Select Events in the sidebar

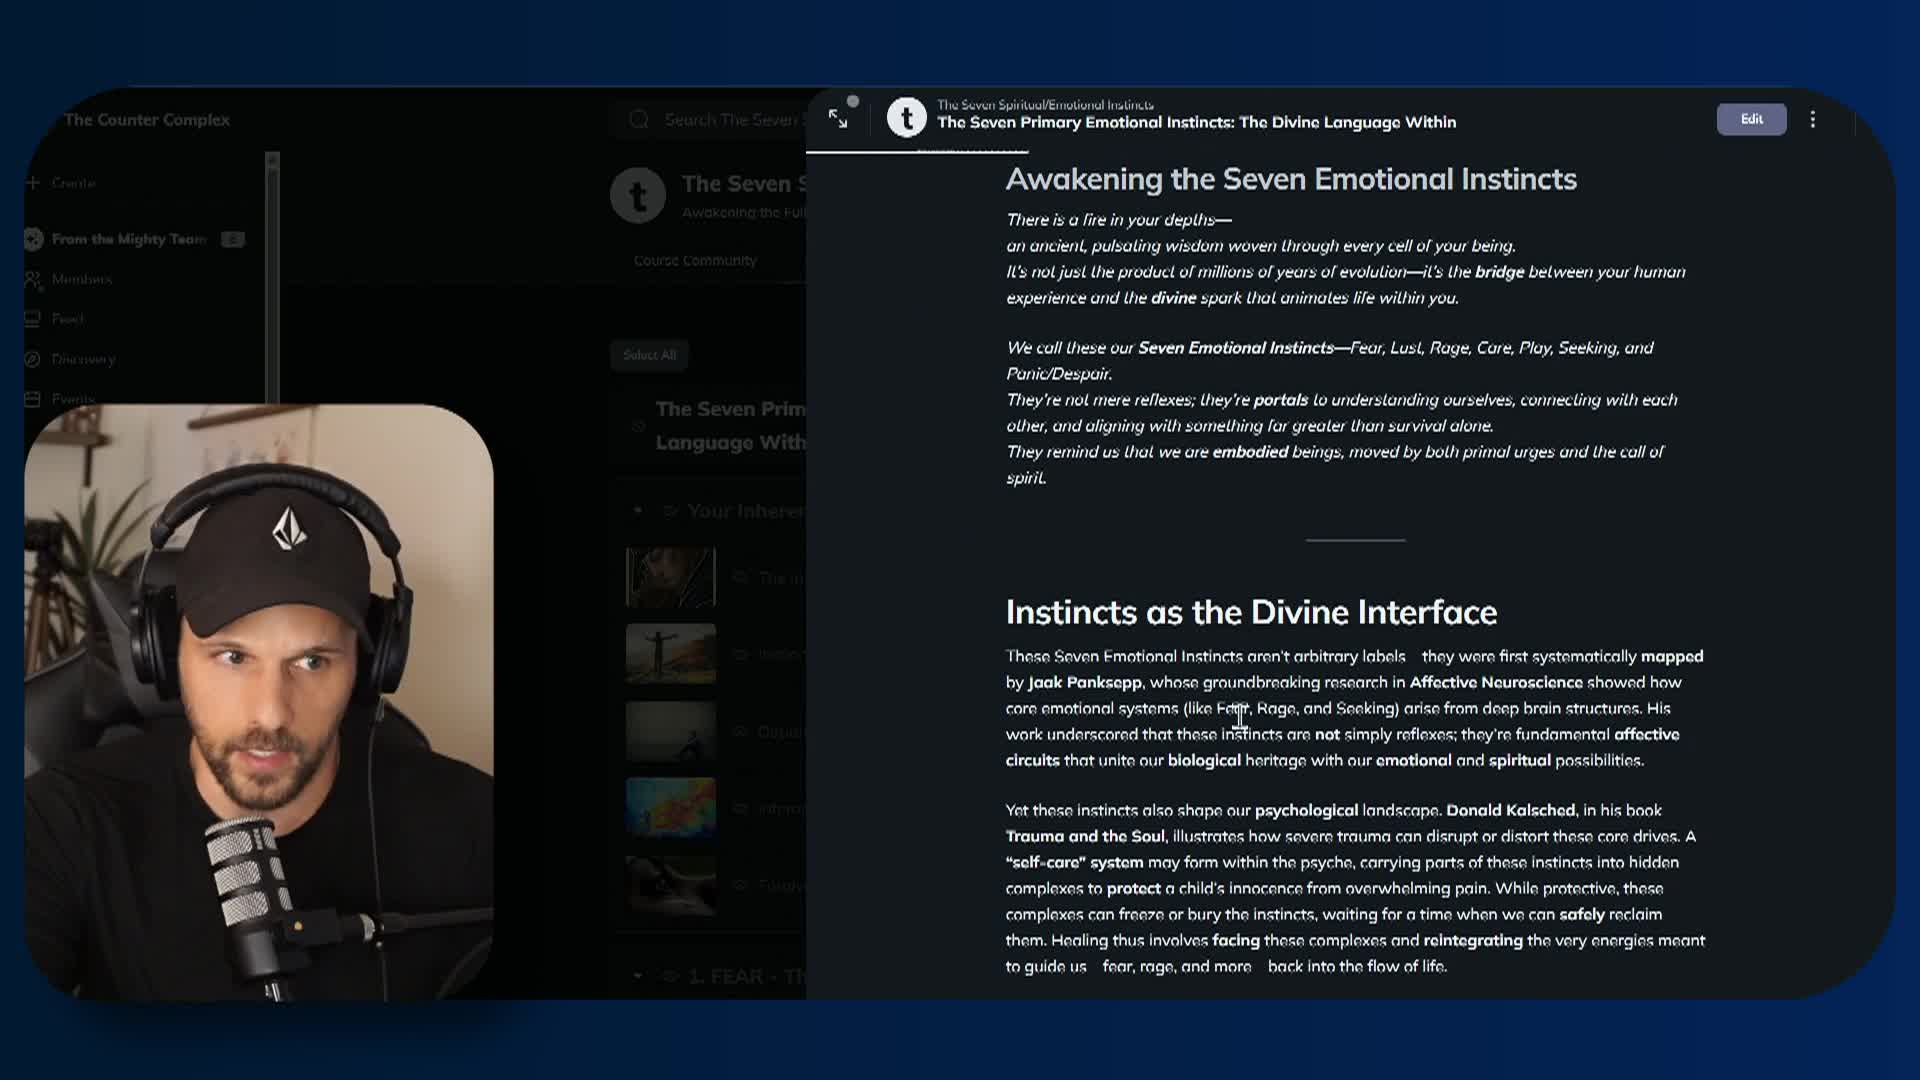pos(73,399)
